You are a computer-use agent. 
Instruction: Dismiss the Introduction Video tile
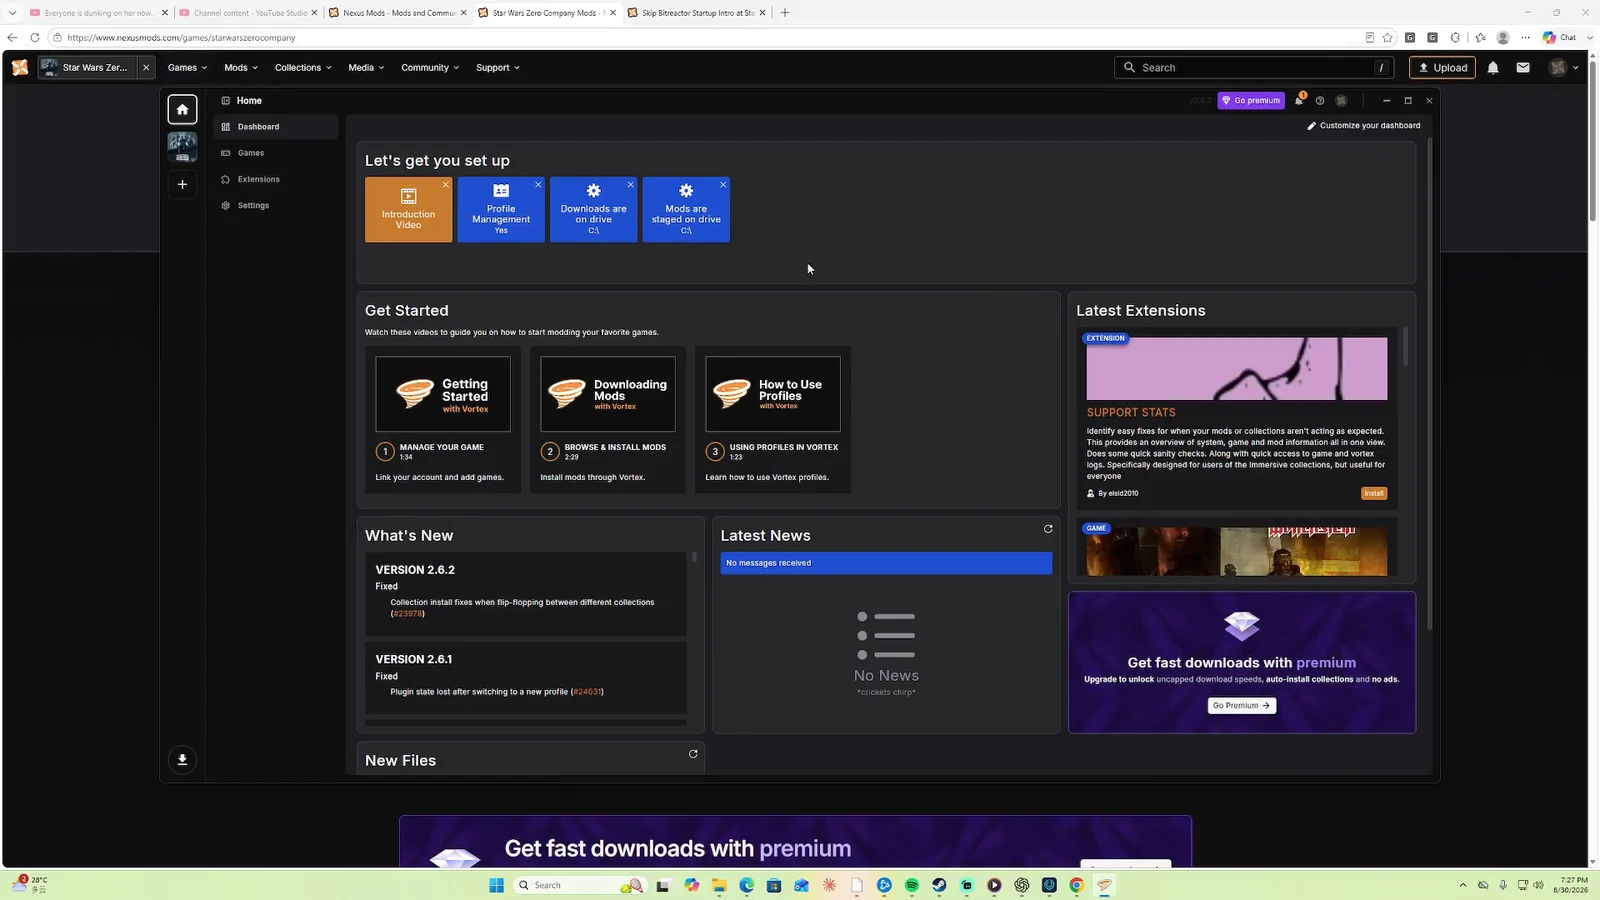point(446,185)
